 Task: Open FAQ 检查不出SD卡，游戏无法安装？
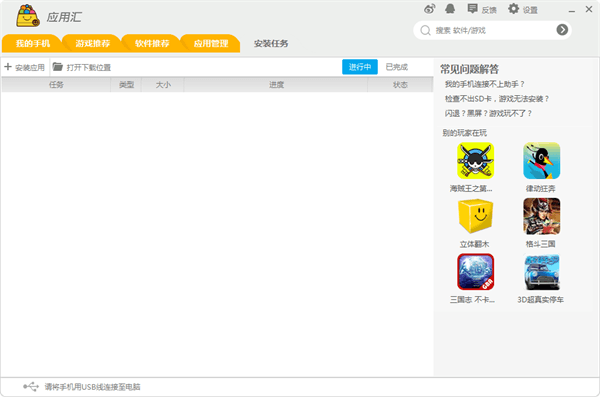pos(497,98)
